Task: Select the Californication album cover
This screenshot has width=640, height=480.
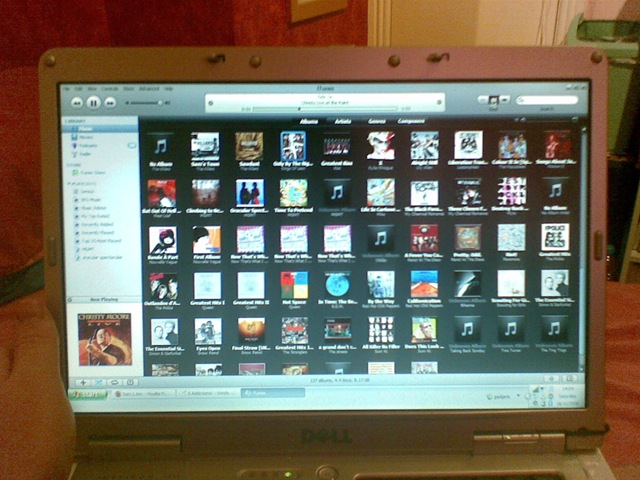Action: pyautogui.click(x=424, y=284)
